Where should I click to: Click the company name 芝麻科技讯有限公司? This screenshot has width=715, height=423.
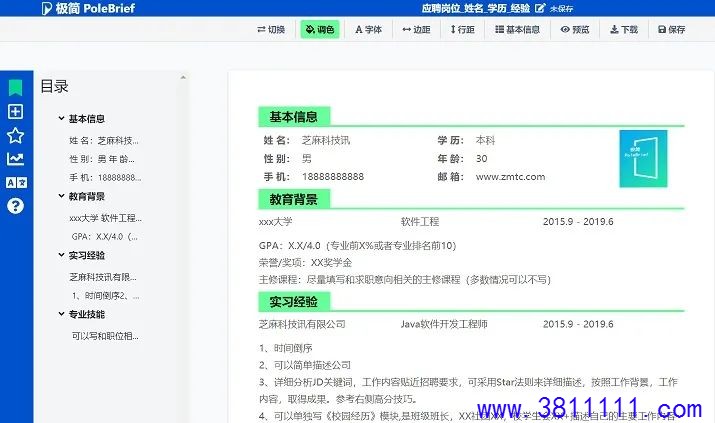click(x=302, y=325)
